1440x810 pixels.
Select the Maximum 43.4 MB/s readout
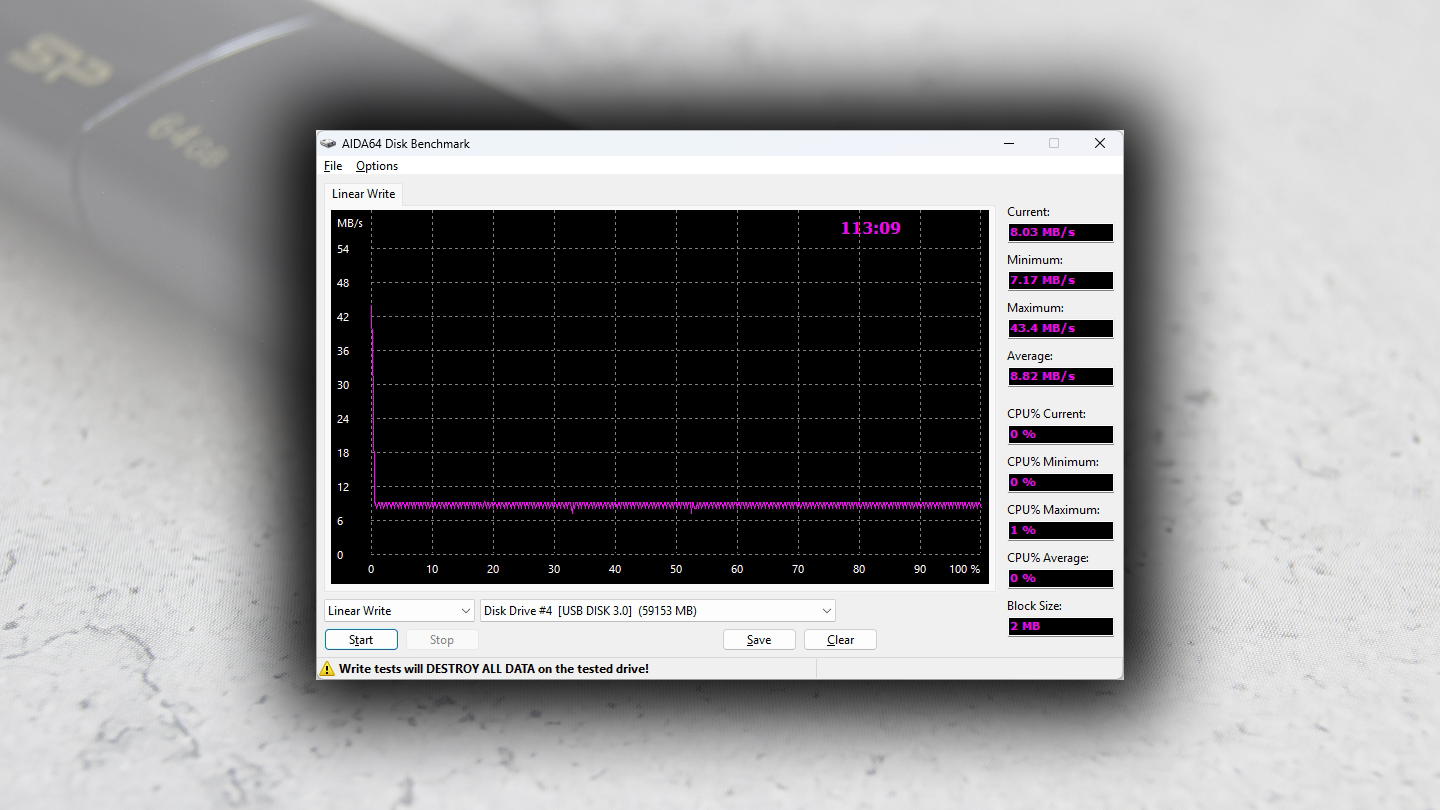coord(1059,328)
